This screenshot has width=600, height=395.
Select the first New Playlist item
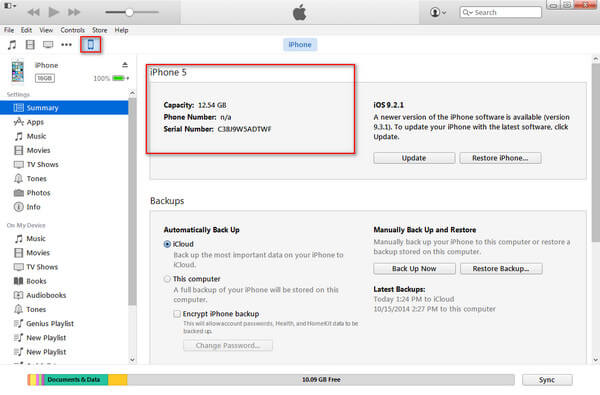pos(64,338)
